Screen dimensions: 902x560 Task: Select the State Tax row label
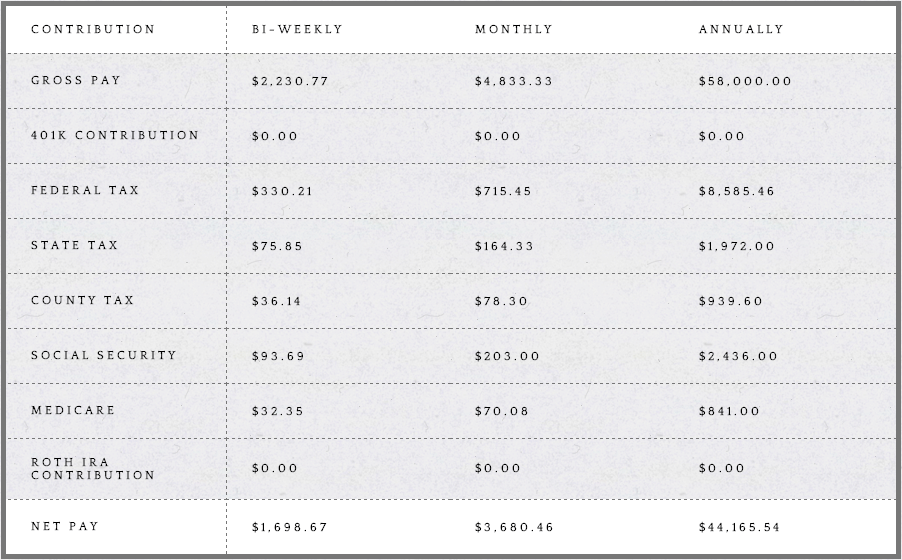[74, 245]
